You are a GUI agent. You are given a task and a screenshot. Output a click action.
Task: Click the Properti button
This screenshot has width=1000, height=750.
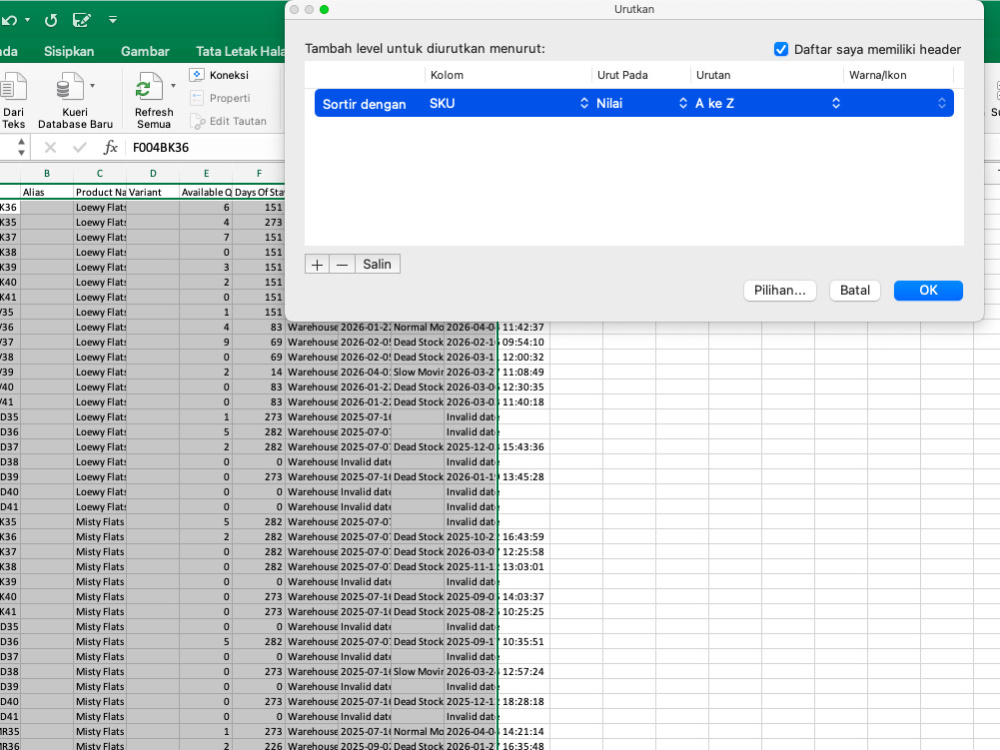click(x=220, y=98)
